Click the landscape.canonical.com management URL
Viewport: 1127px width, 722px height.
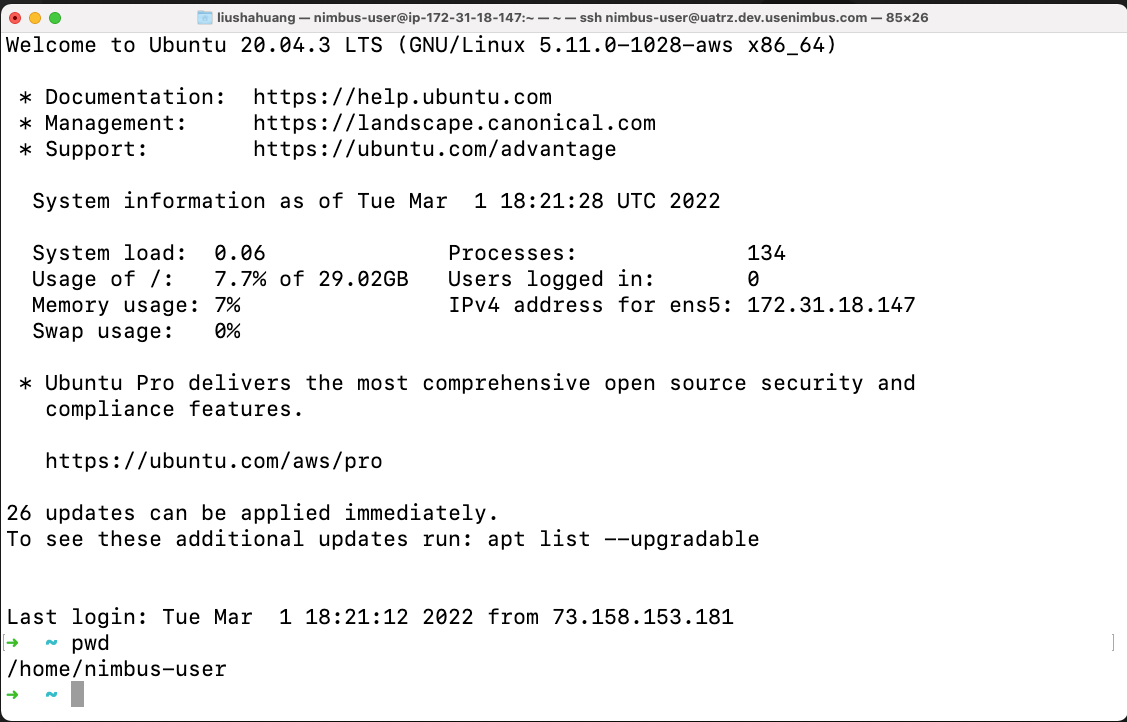click(x=454, y=123)
